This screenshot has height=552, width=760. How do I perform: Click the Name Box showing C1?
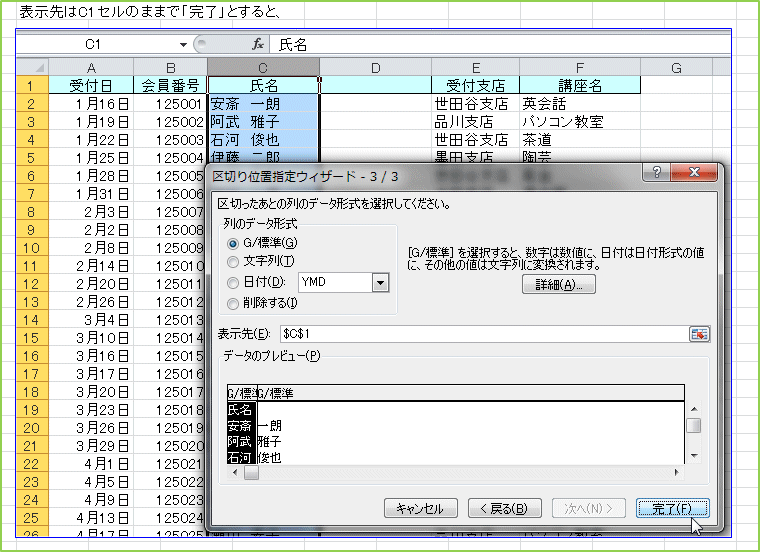(x=93, y=45)
